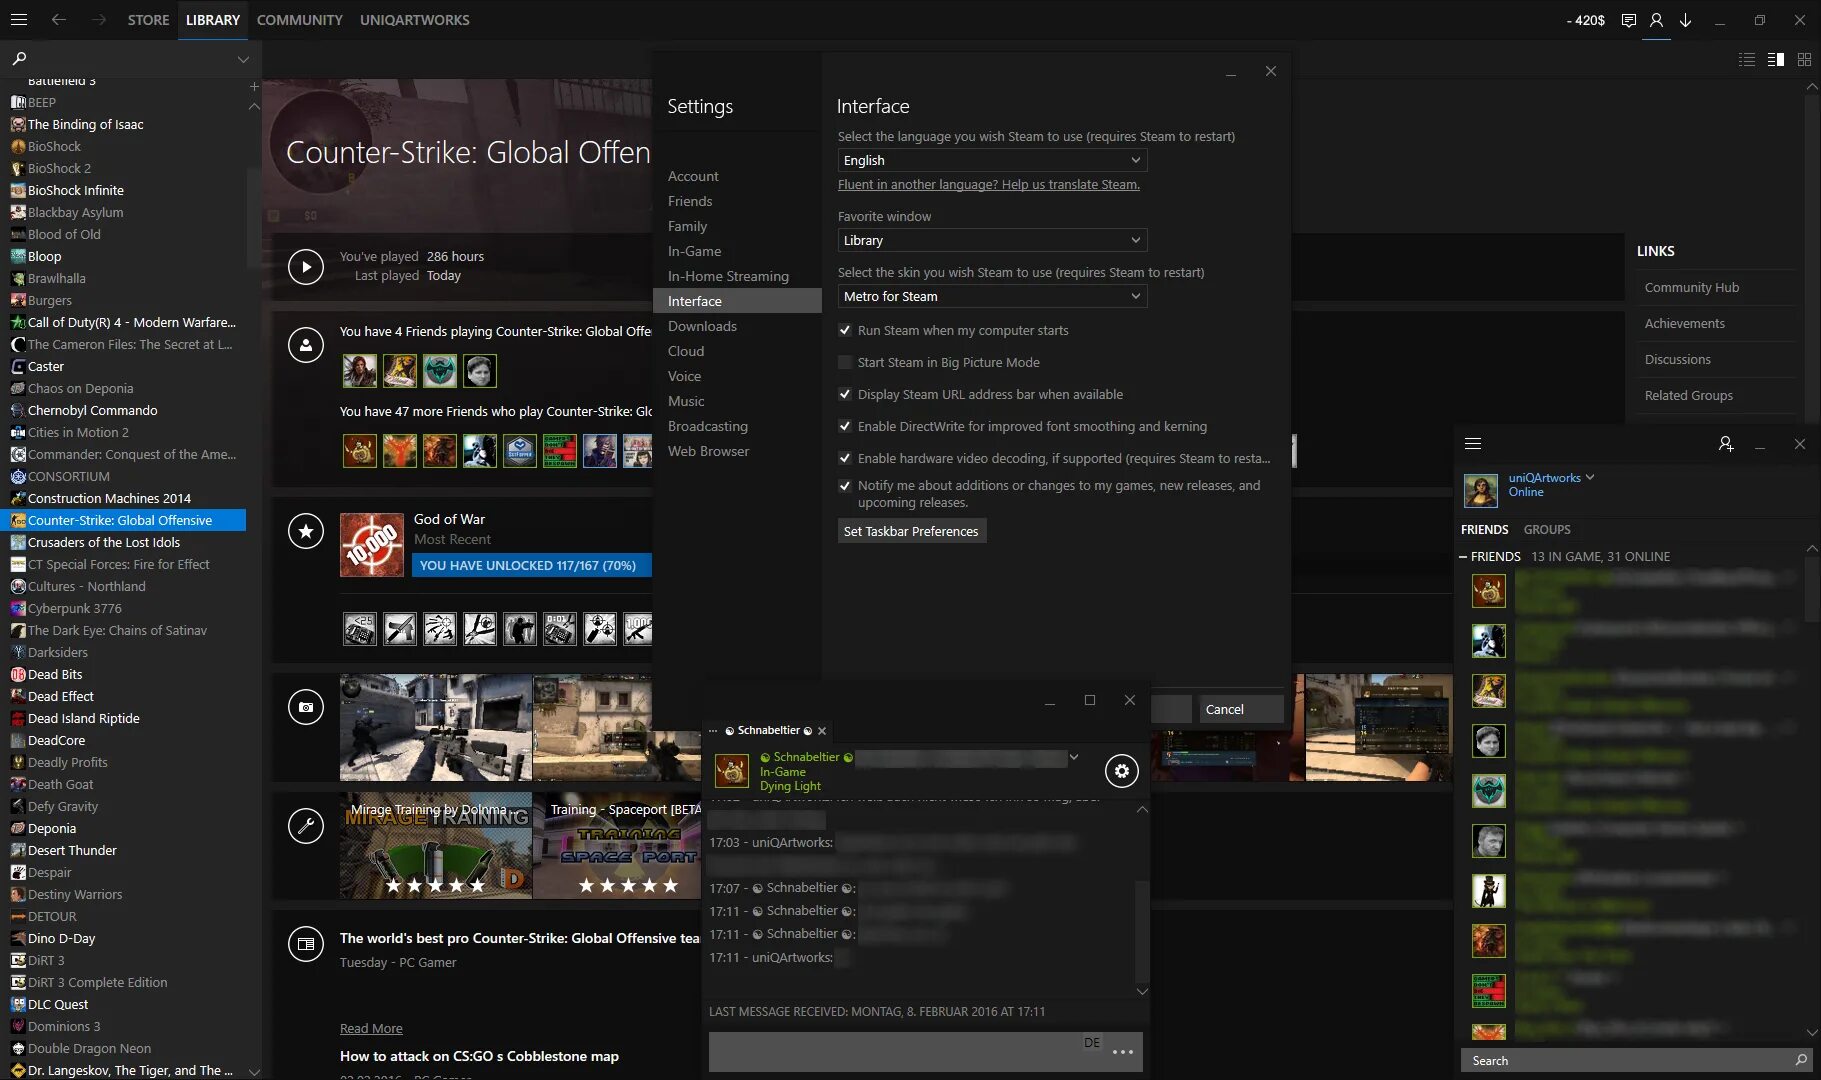Select Account in Settings sidebar
Image resolution: width=1821 pixels, height=1080 pixels.
coord(693,176)
